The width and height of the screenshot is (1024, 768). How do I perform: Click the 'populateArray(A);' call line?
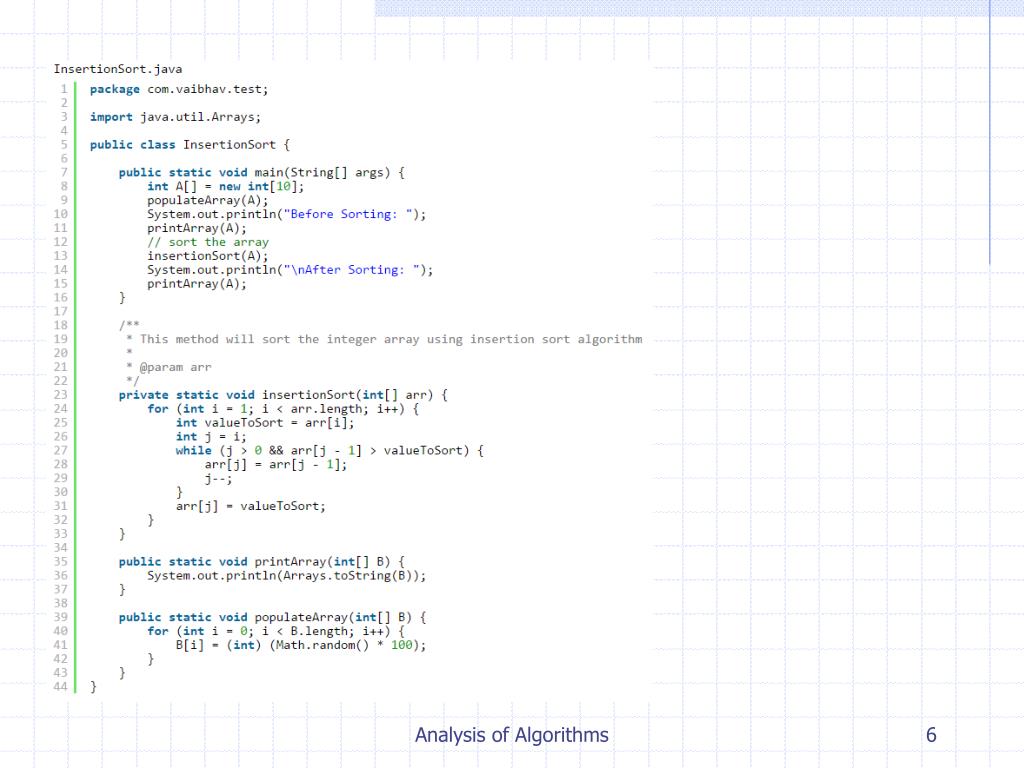coord(208,200)
